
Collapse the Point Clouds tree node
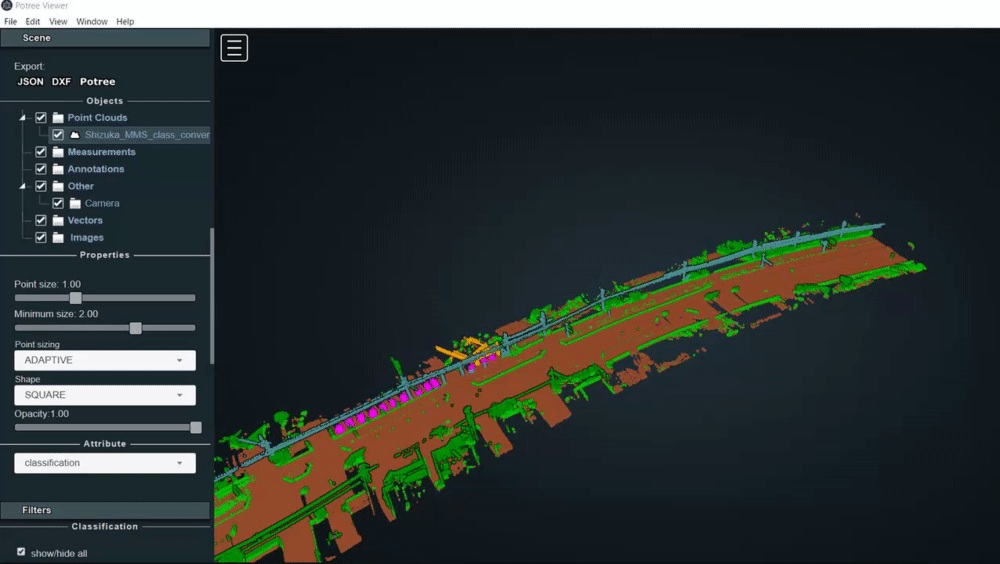[x=23, y=118]
